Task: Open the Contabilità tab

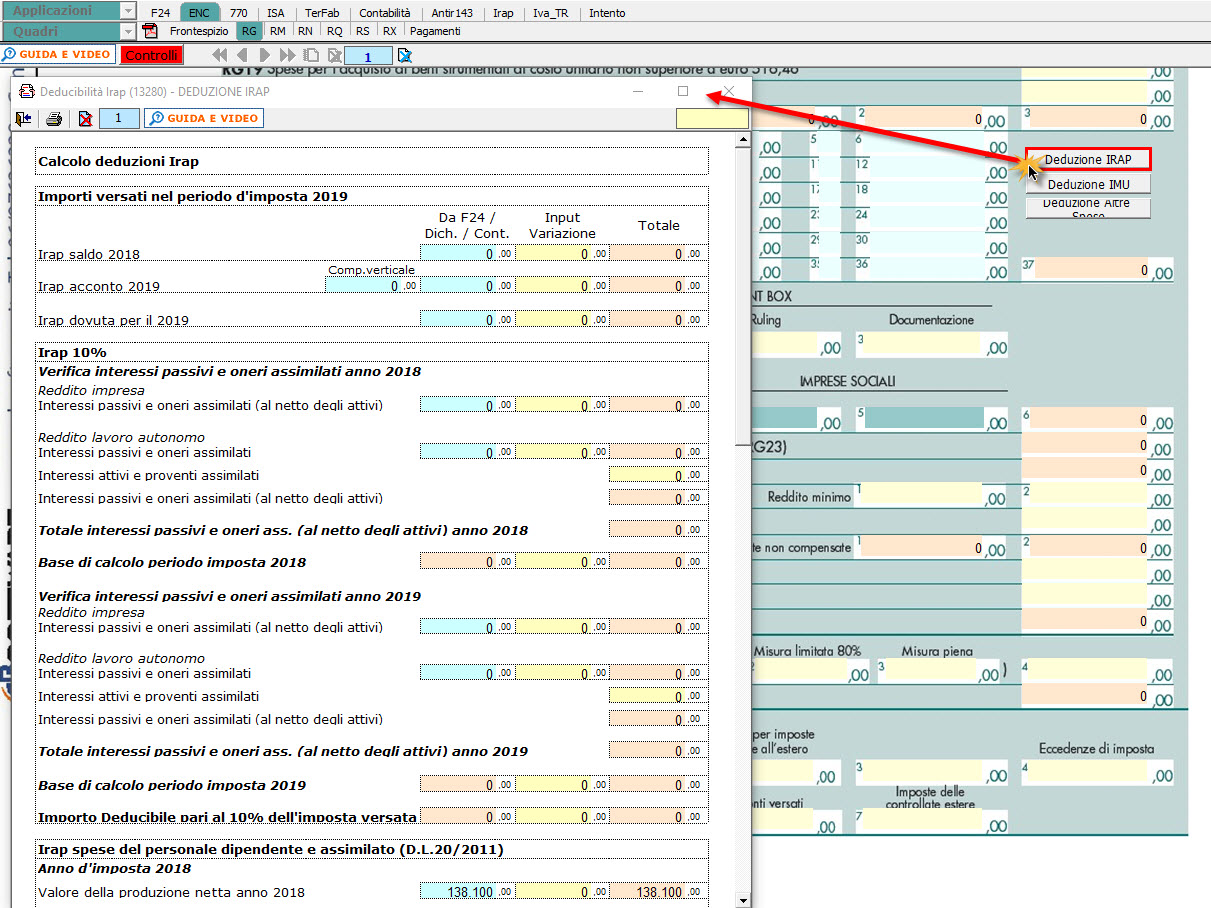Action: (385, 13)
